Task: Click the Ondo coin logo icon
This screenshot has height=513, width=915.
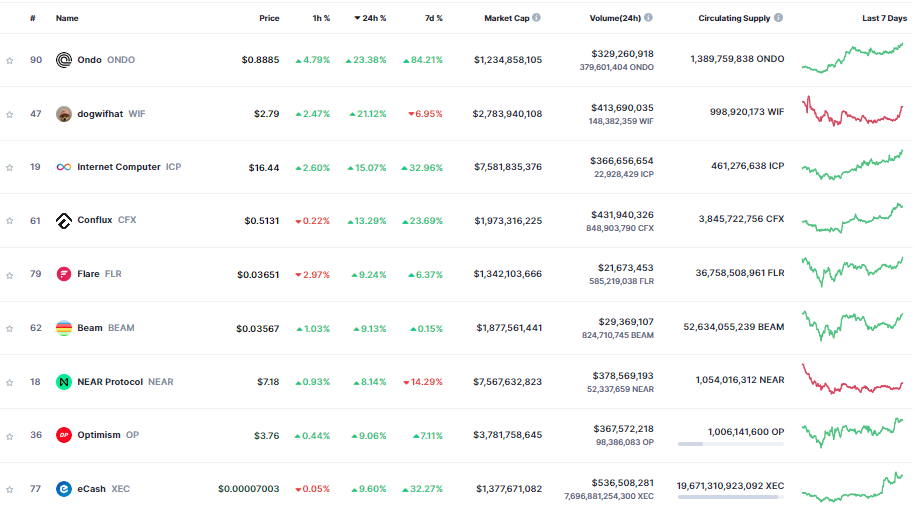Action: coord(64,60)
